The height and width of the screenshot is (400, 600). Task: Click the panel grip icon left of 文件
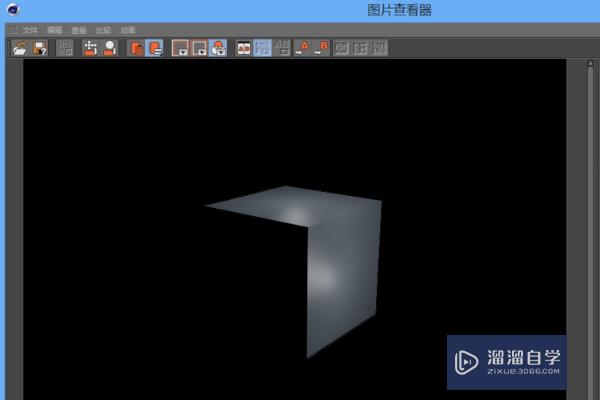[13, 30]
